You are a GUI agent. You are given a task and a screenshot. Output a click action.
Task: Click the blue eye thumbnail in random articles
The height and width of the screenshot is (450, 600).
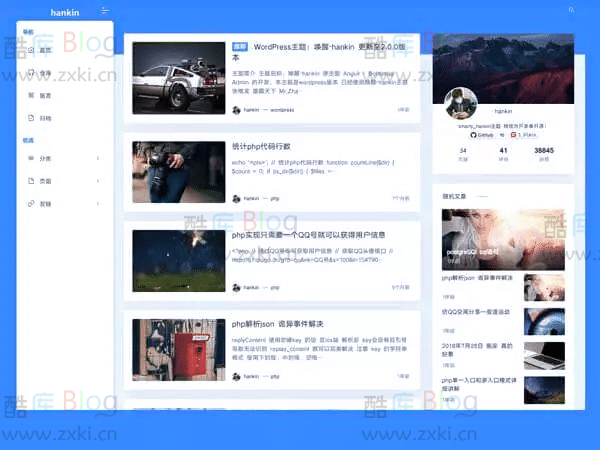coord(544,321)
